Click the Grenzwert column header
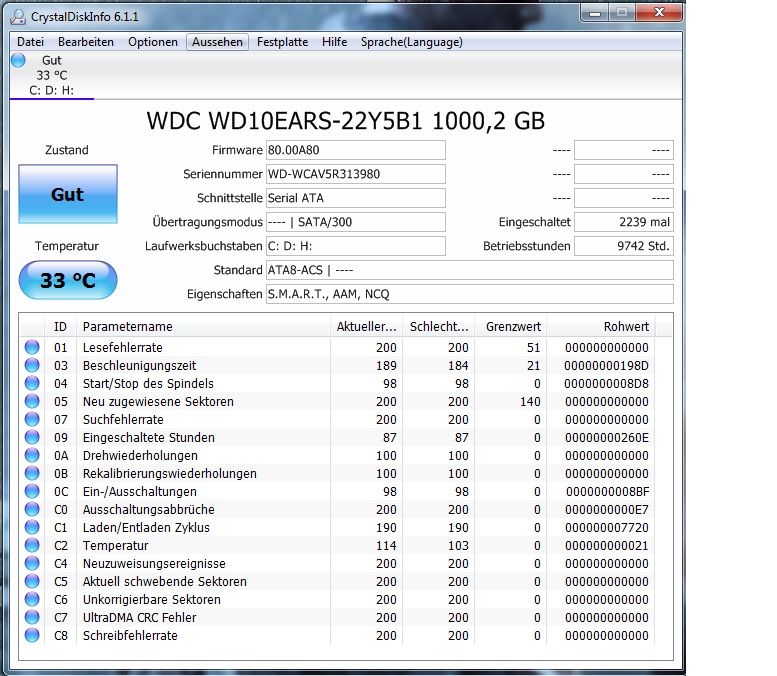The width and height of the screenshot is (777, 676). [510, 327]
